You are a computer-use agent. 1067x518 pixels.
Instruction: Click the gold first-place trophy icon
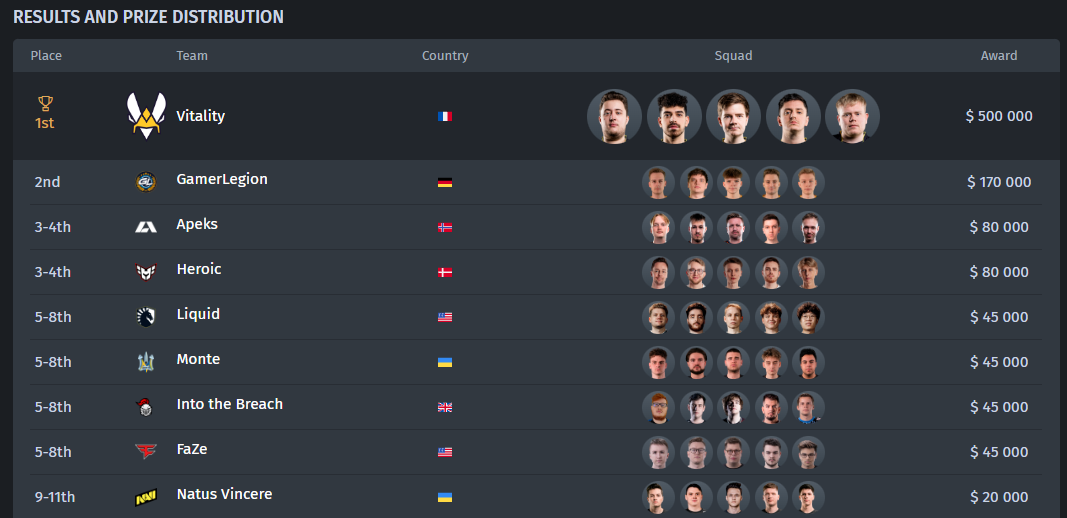point(45,103)
